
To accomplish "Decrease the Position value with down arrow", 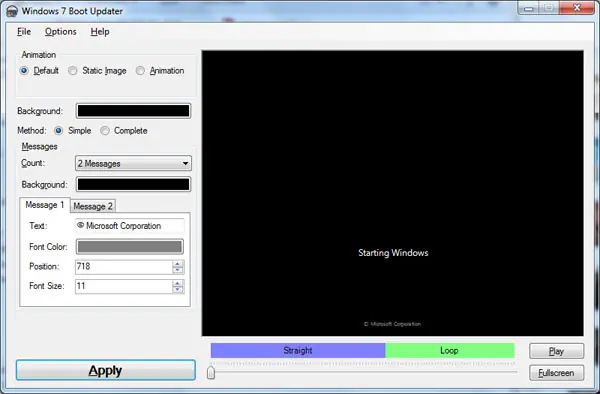I will [178, 270].
